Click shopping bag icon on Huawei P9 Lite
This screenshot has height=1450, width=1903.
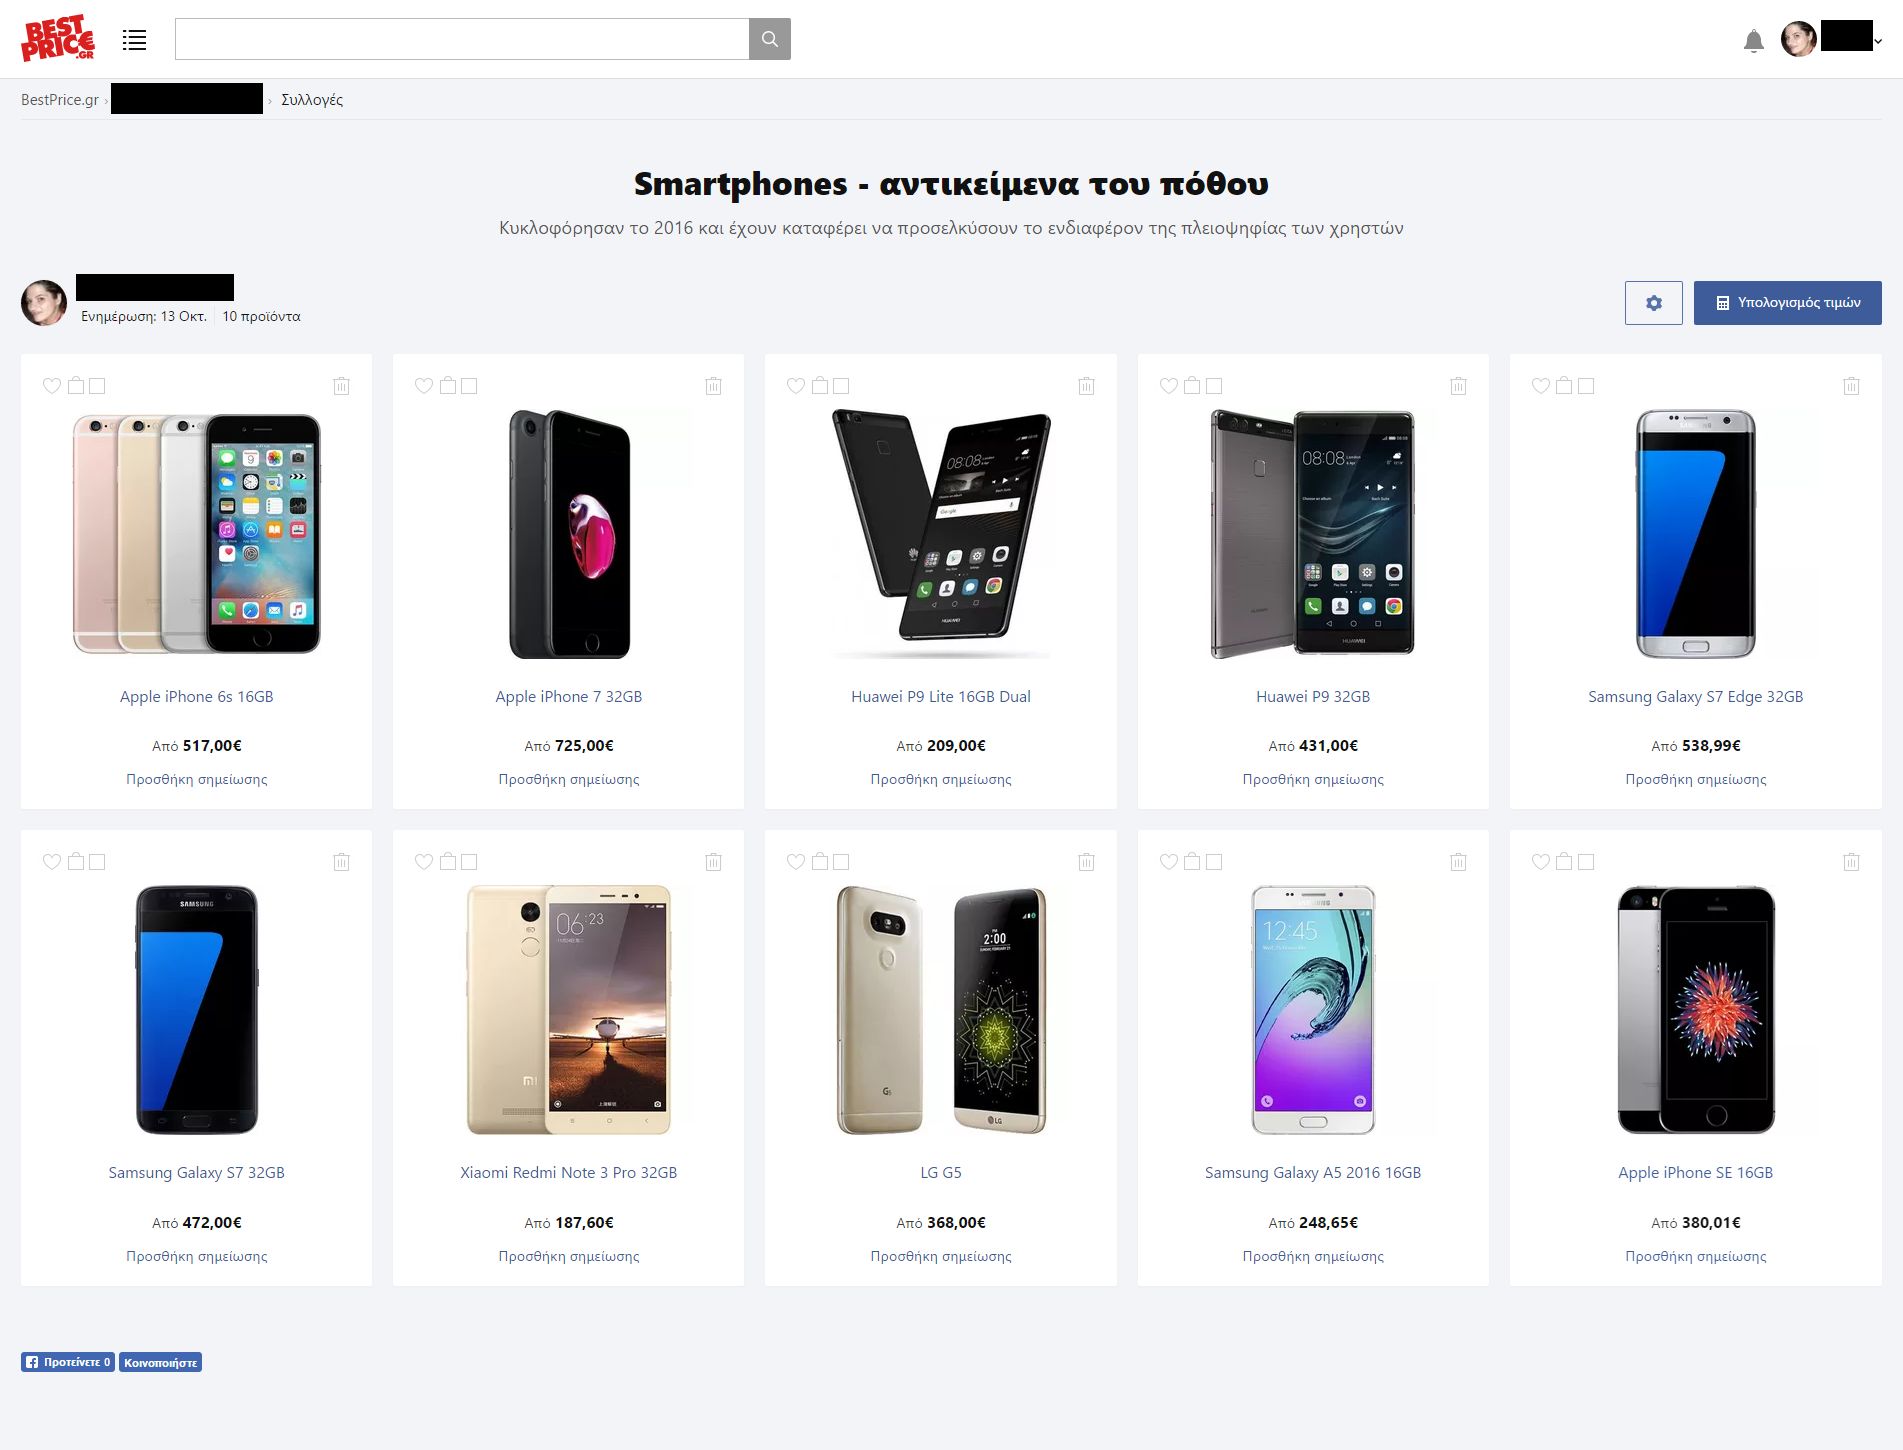click(x=820, y=385)
